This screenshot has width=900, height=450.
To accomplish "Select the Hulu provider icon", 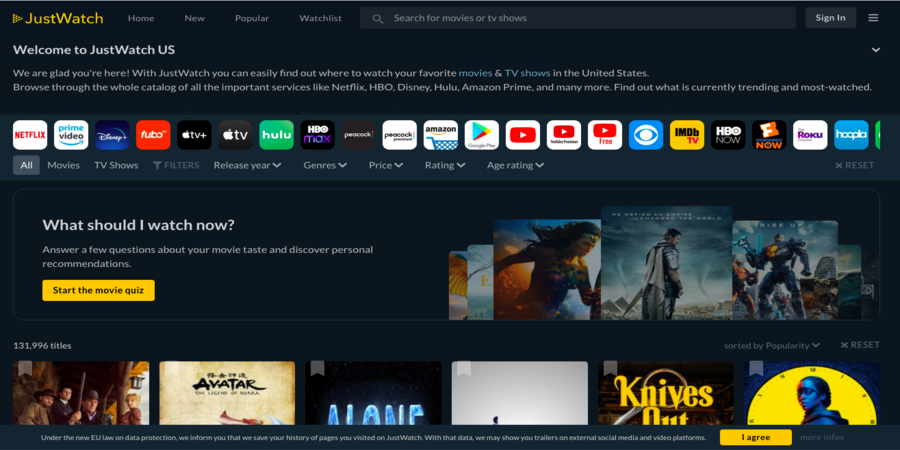I will pos(277,135).
